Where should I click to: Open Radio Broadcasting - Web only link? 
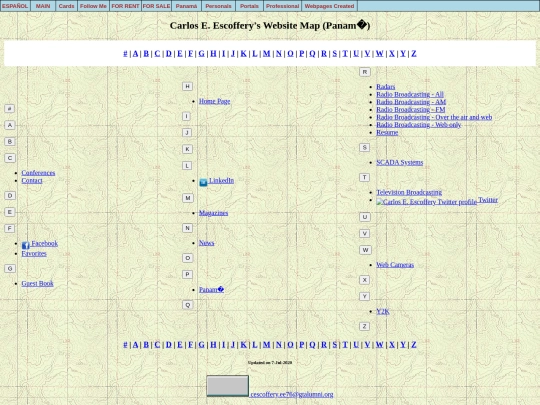pos(418,125)
